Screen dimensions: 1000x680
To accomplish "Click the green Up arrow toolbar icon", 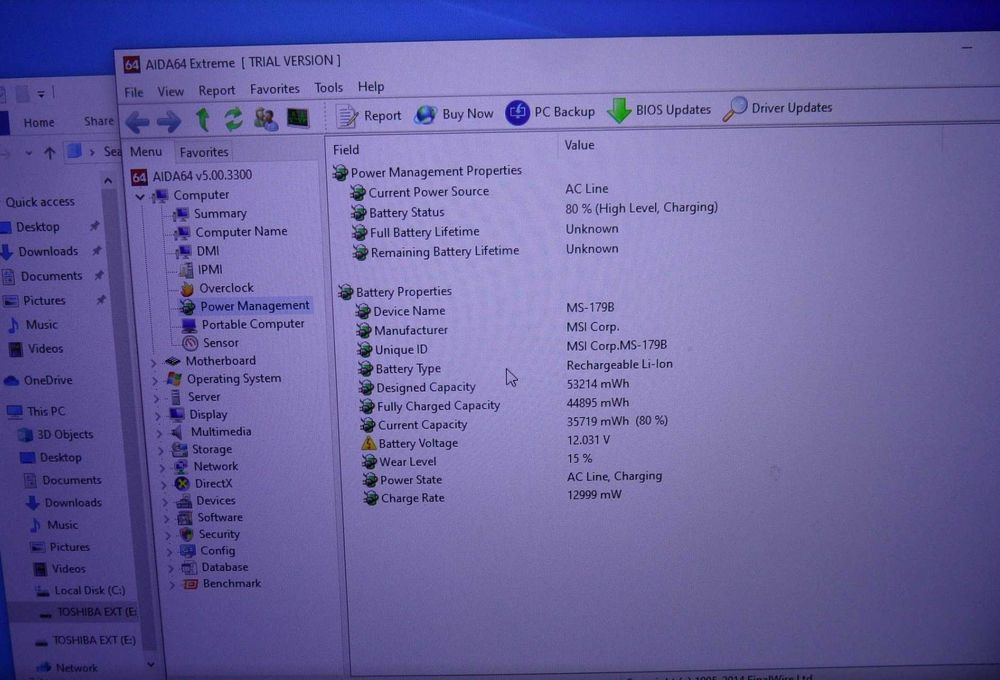I will click(203, 119).
